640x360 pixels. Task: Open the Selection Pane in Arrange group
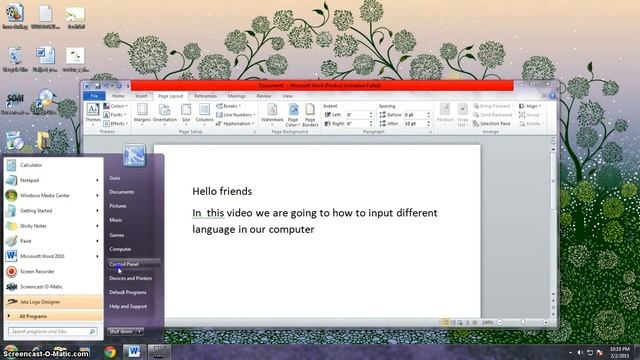click(x=492, y=124)
